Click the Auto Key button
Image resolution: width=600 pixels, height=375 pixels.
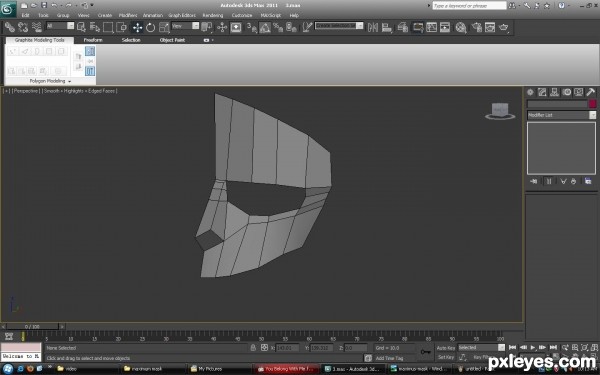[x=446, y=348]
